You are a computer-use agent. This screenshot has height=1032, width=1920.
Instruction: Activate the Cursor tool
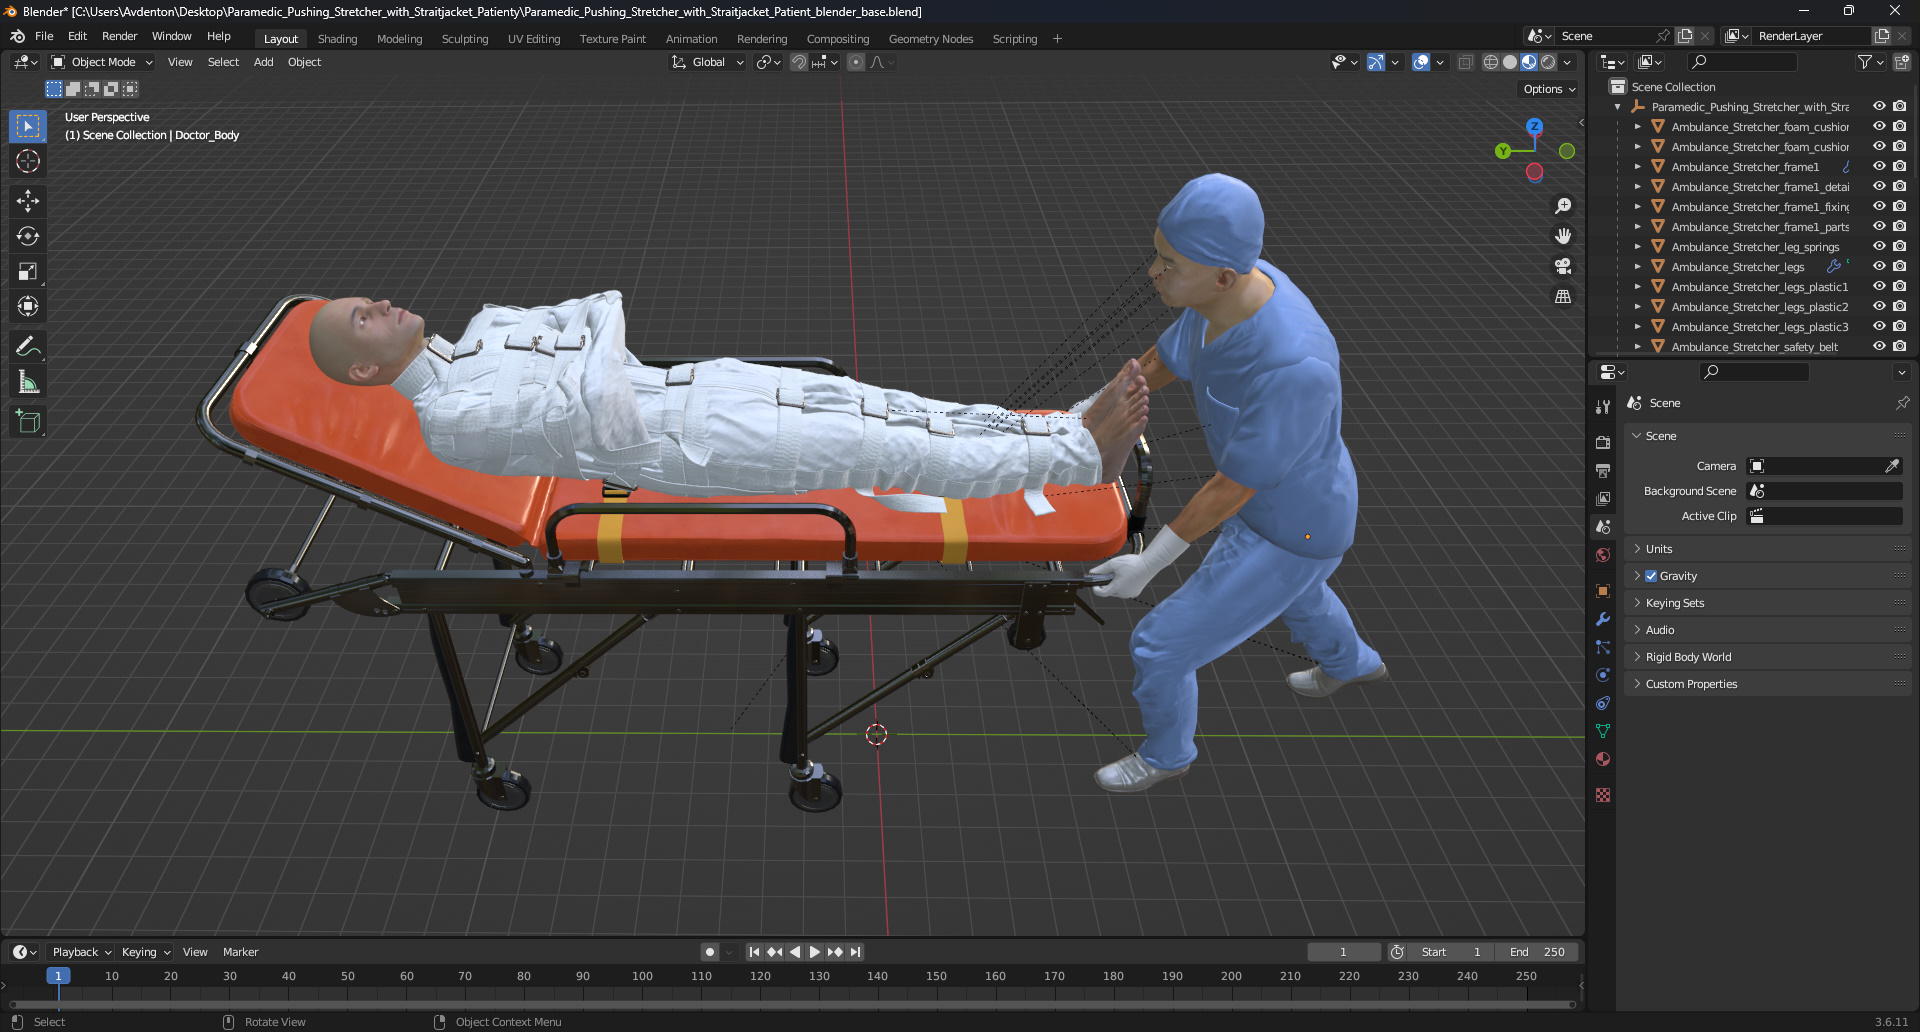click(28, 161)
